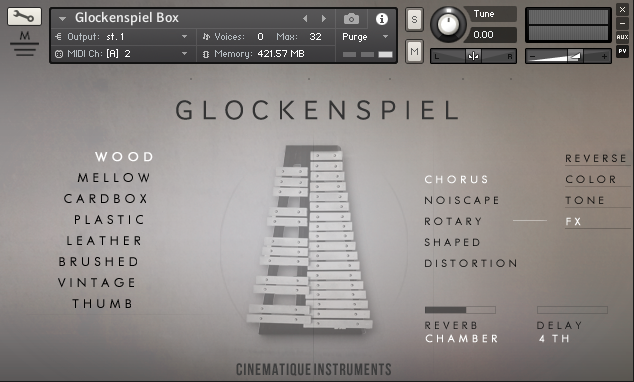Image resolution: width=634 pixels, height=382 pixels.
Task: Solo the instrument with S button
Action: click(x=414, y=19)
